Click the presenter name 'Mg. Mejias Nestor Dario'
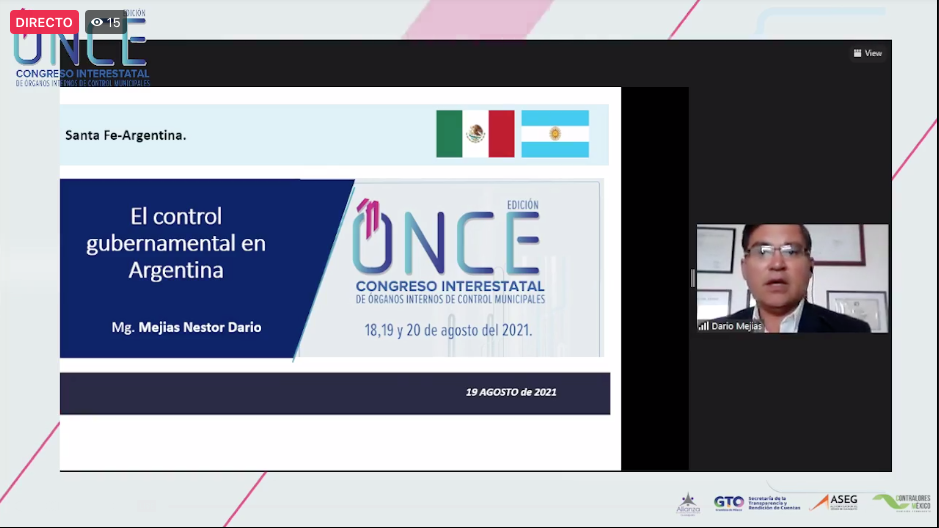This screenshot has width=939, height=528. click(186, 327)
